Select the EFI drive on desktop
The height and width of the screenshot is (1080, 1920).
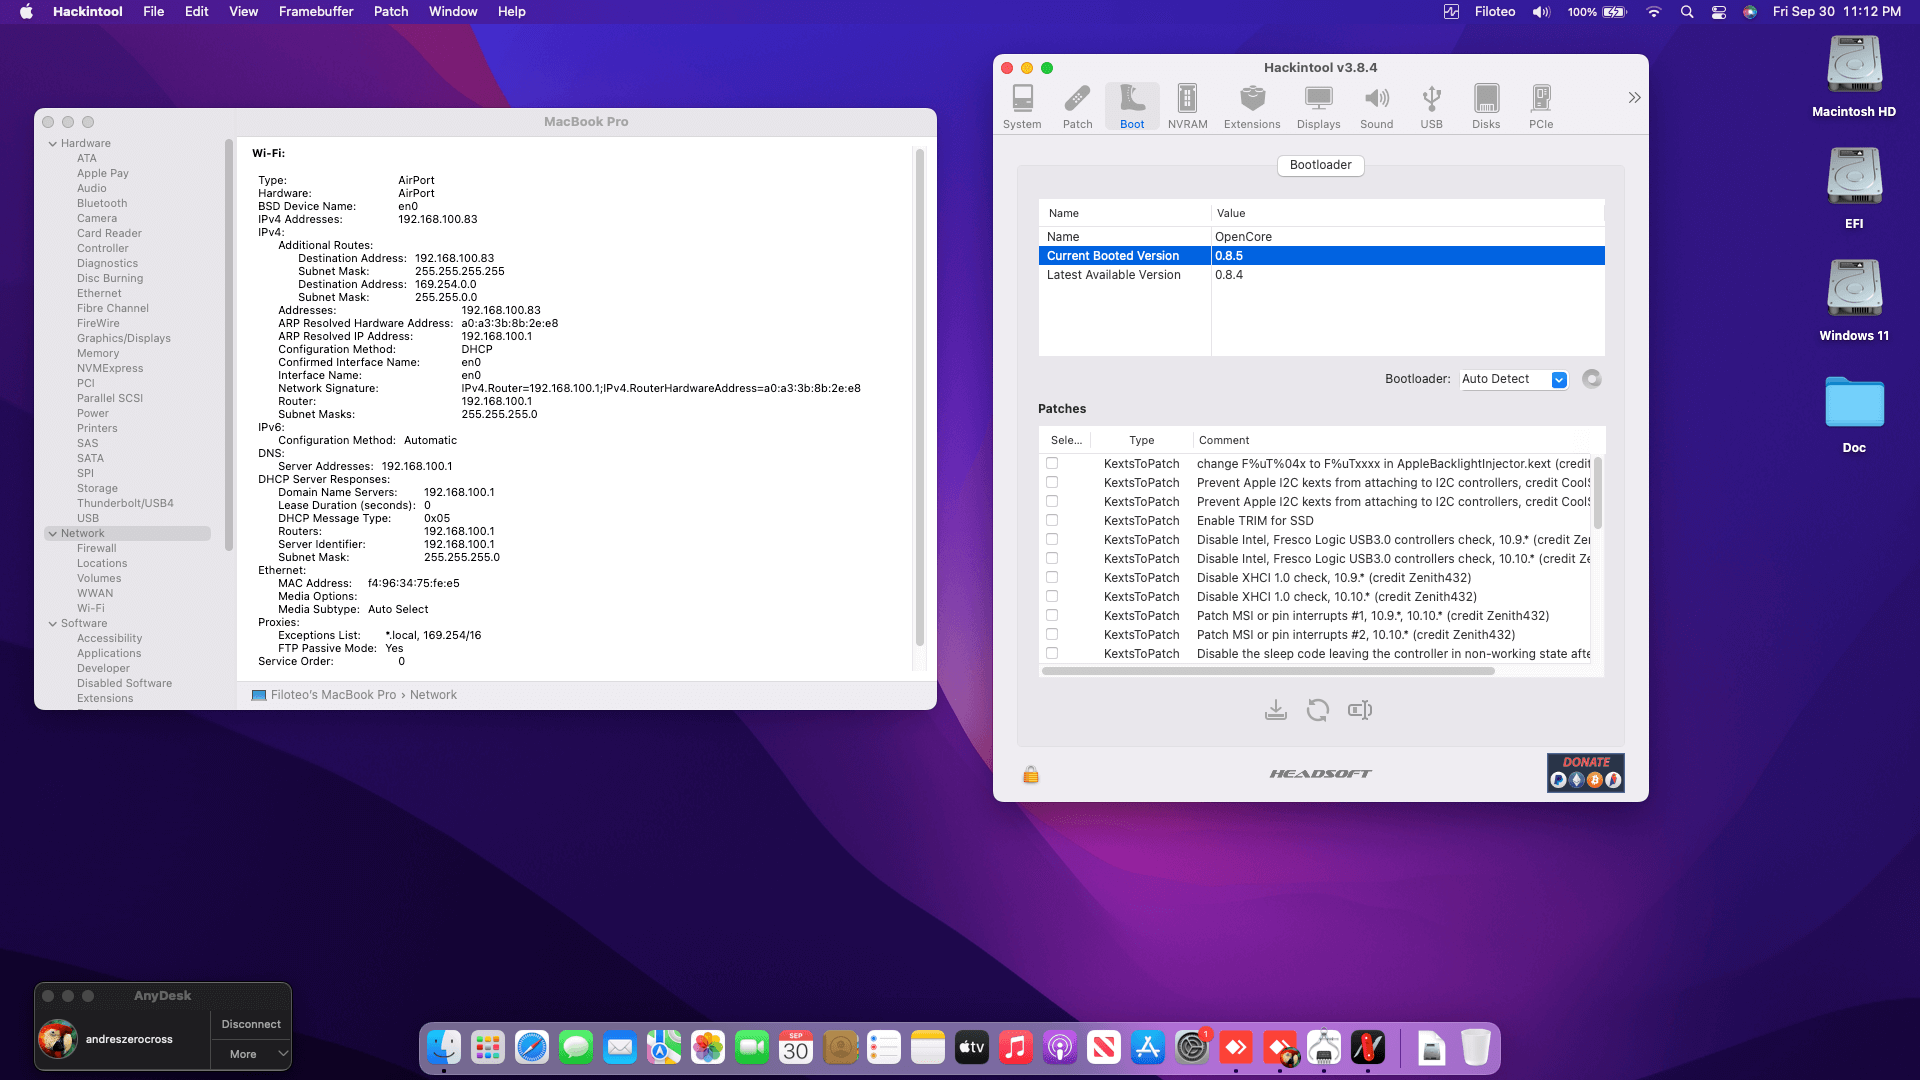(1854, 189)
